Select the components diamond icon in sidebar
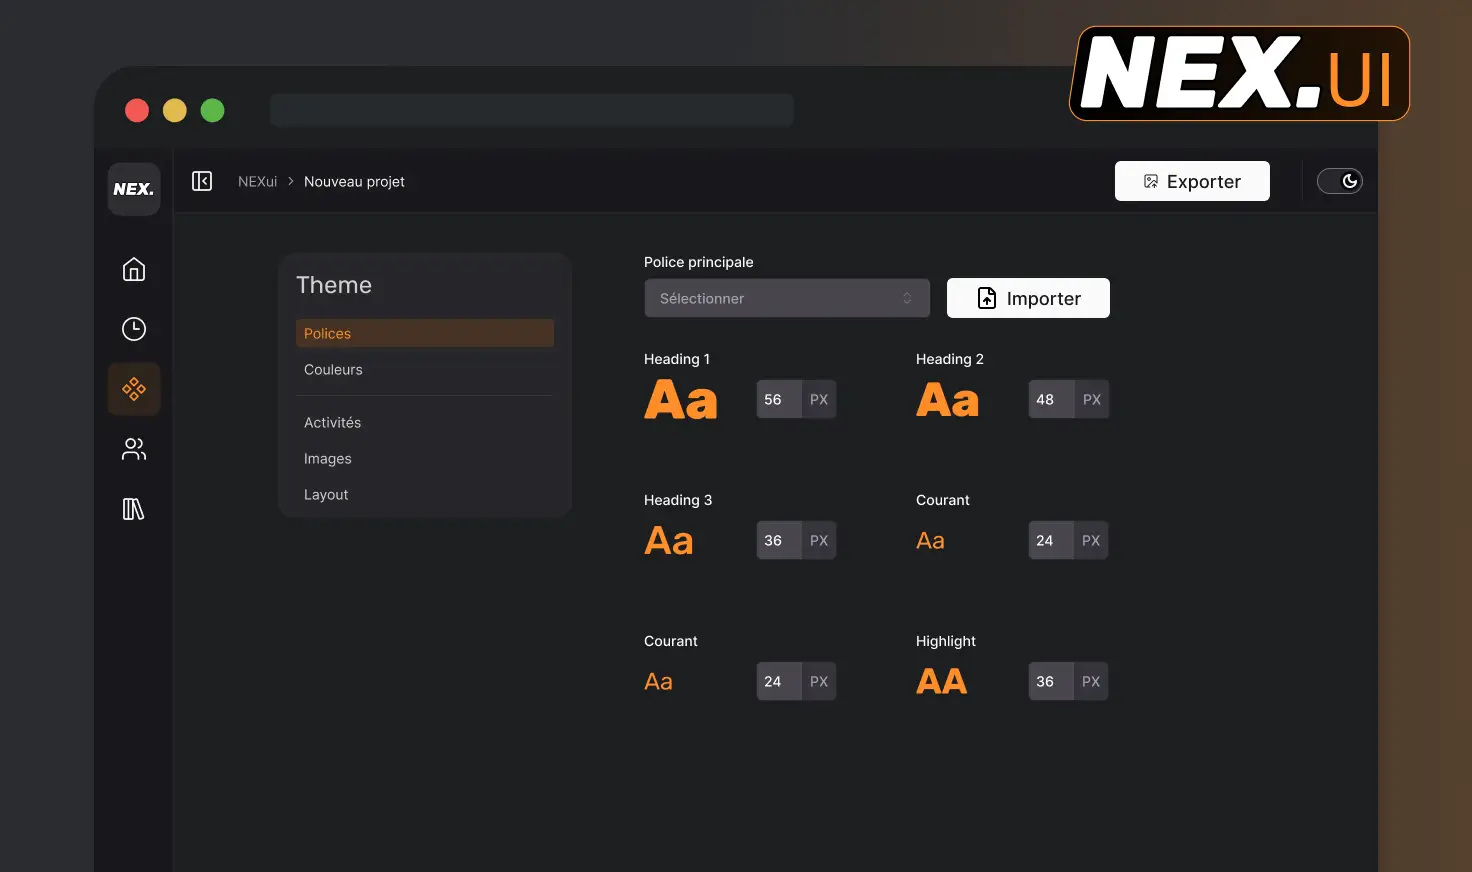 click(x=134, y=389)
